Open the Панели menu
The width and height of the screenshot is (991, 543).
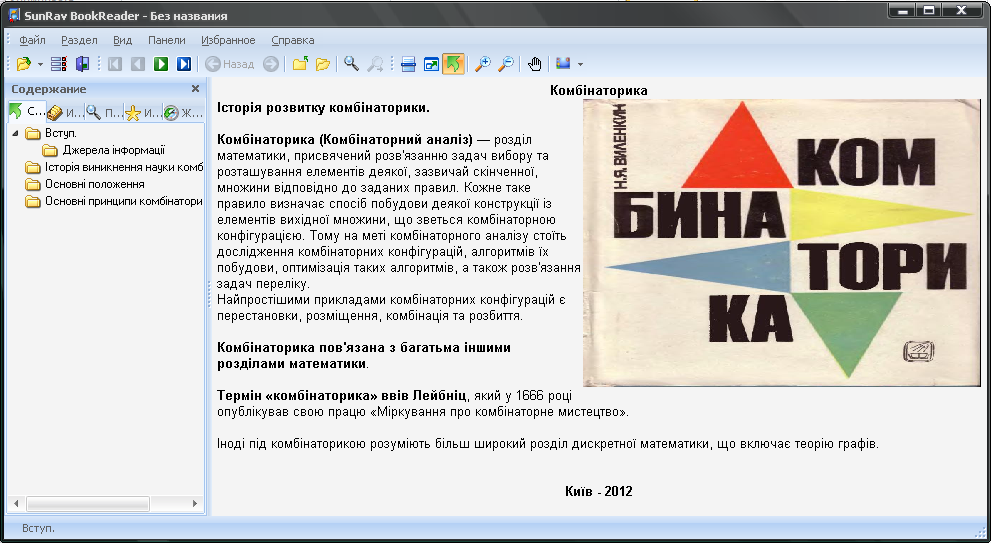point(167,40)
